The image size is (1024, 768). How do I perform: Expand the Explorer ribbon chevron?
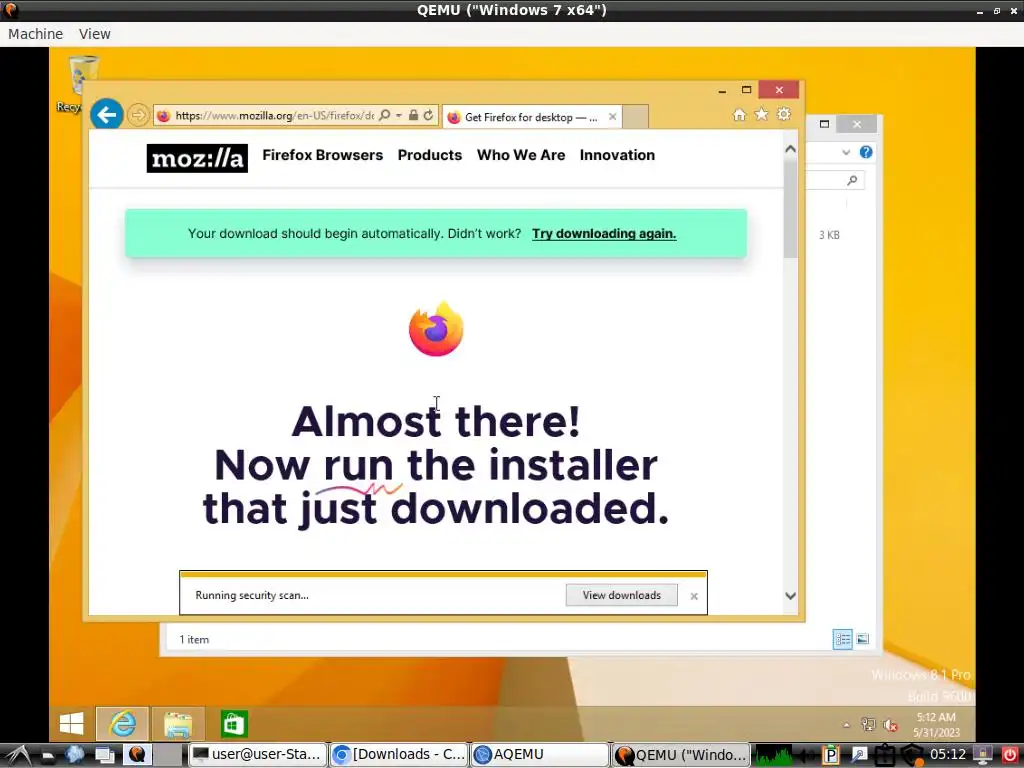coord(846,153)
